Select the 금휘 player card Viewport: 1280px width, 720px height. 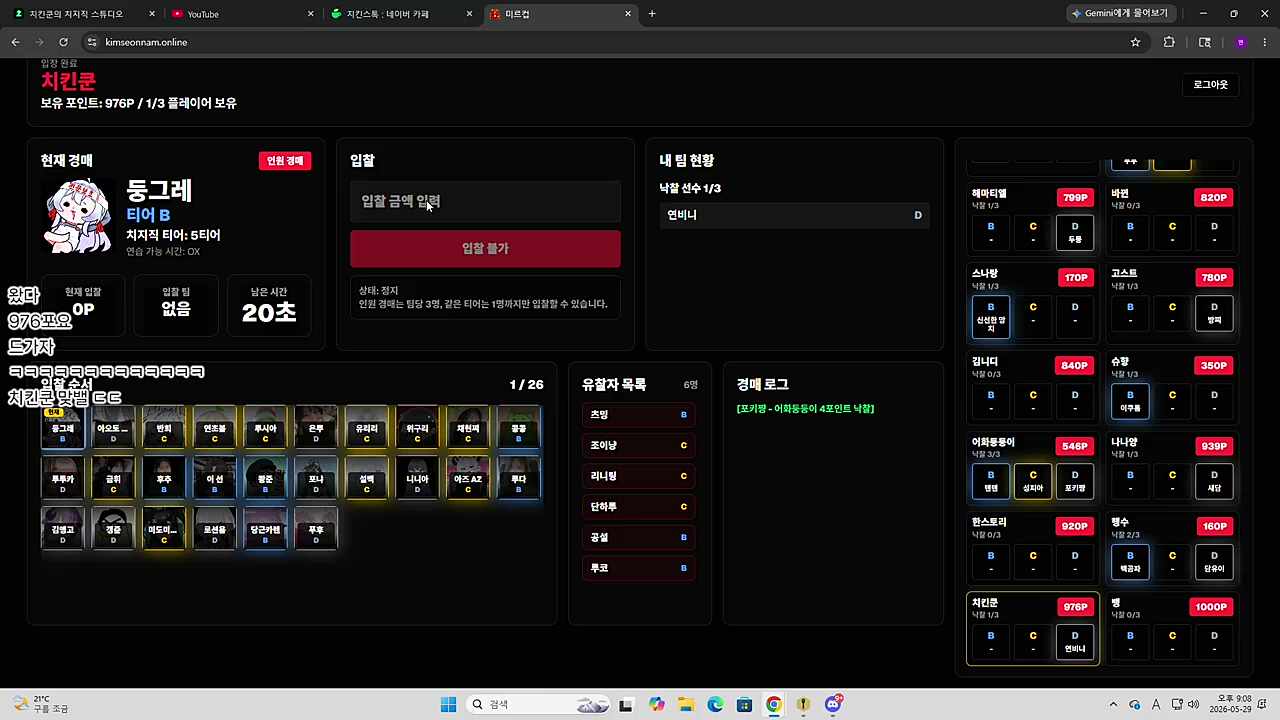tap(113, 478)
